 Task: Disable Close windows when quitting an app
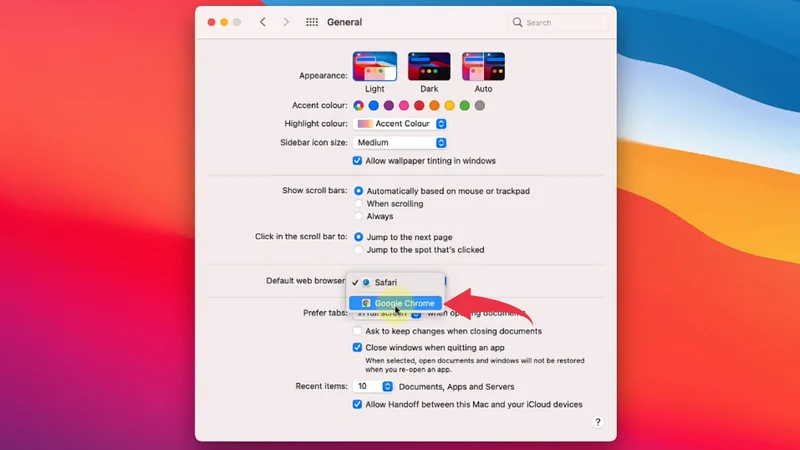pyautogui.click(x=358, y=348)
